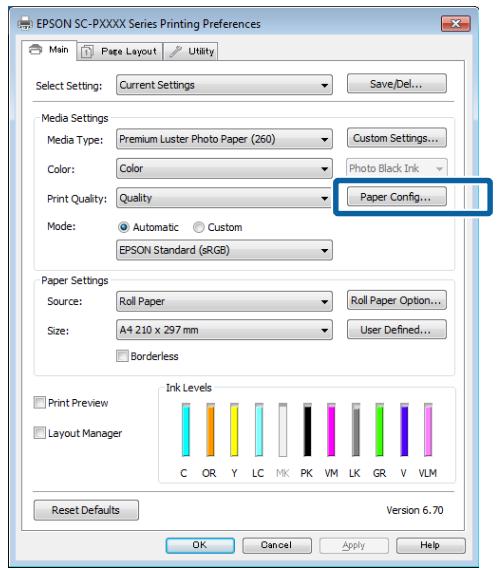Open the paper Source dropdown
Image resolution: width=498 pixels, height=570 pixels.
pyautogui.click(x=224, y=301)
